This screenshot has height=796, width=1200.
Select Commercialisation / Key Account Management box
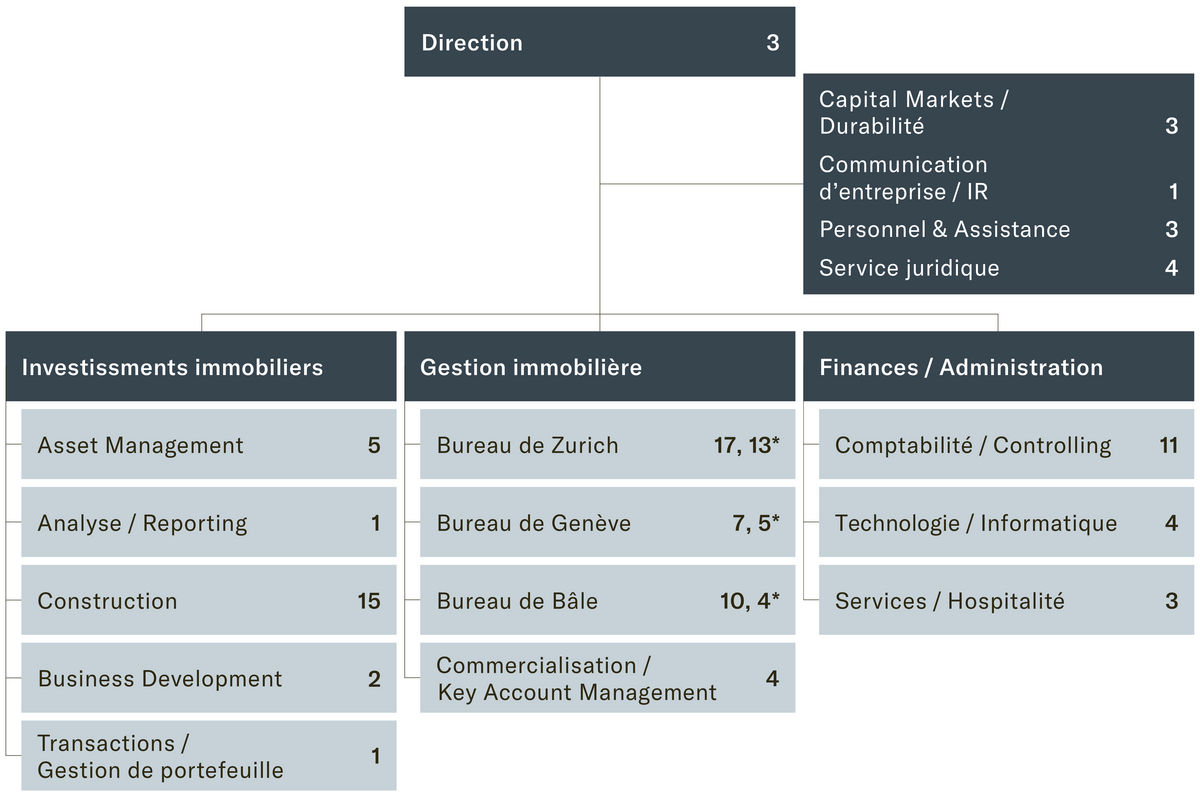click(x=607, y=679)
